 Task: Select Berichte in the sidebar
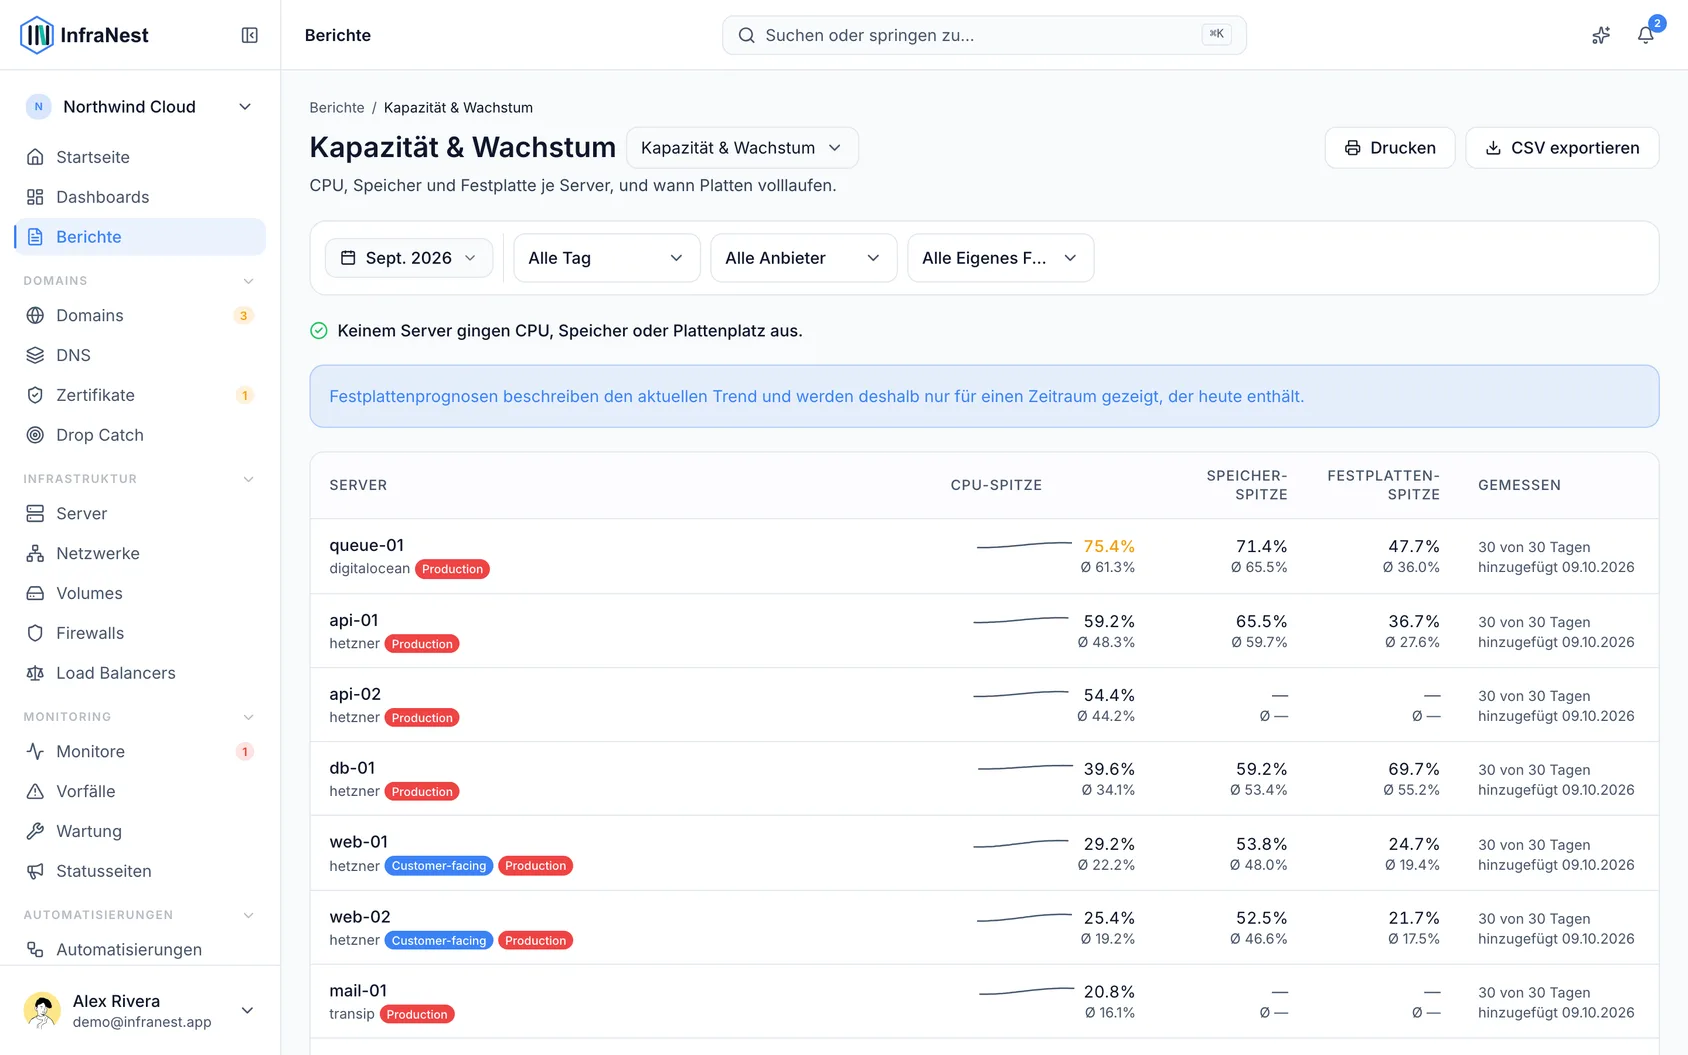140,237
